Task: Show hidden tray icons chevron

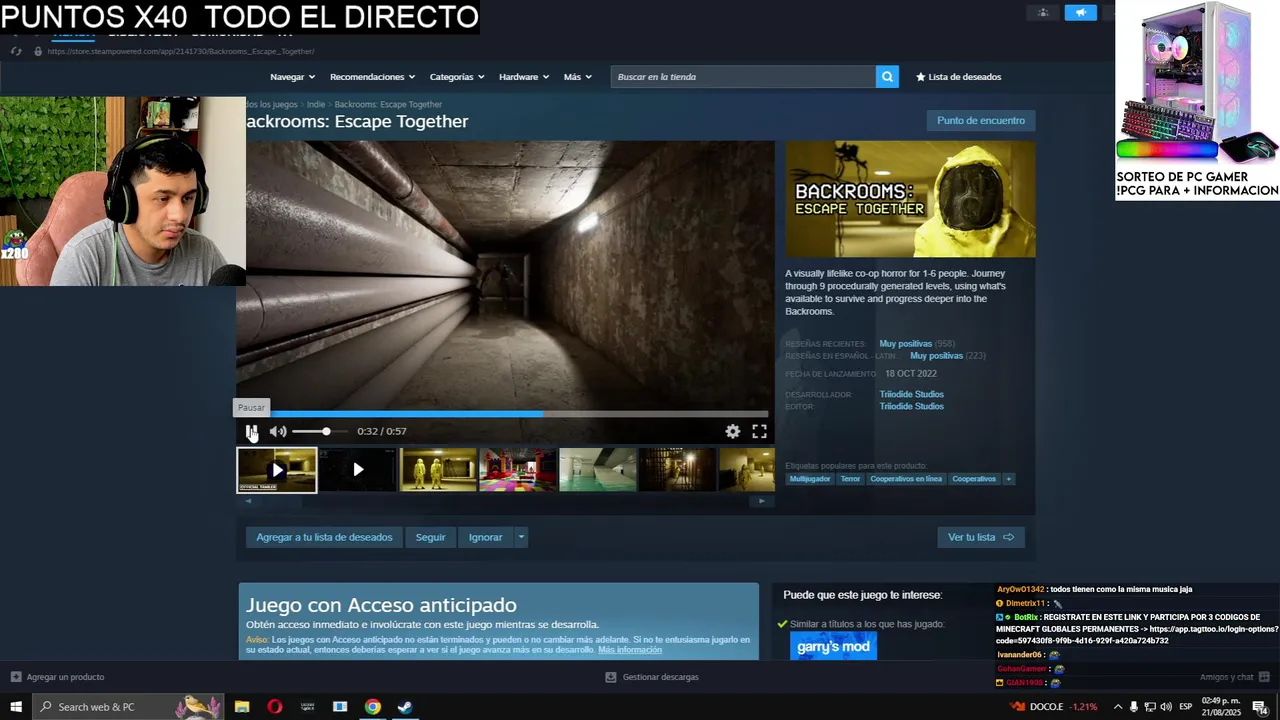Action: (x=1118, y=707)
